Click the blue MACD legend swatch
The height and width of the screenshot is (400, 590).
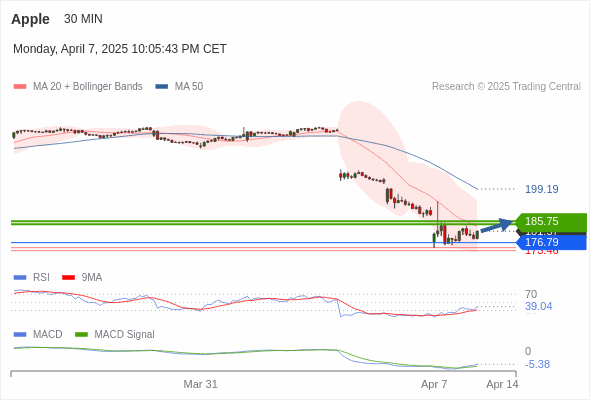click(x=20, y=334)
